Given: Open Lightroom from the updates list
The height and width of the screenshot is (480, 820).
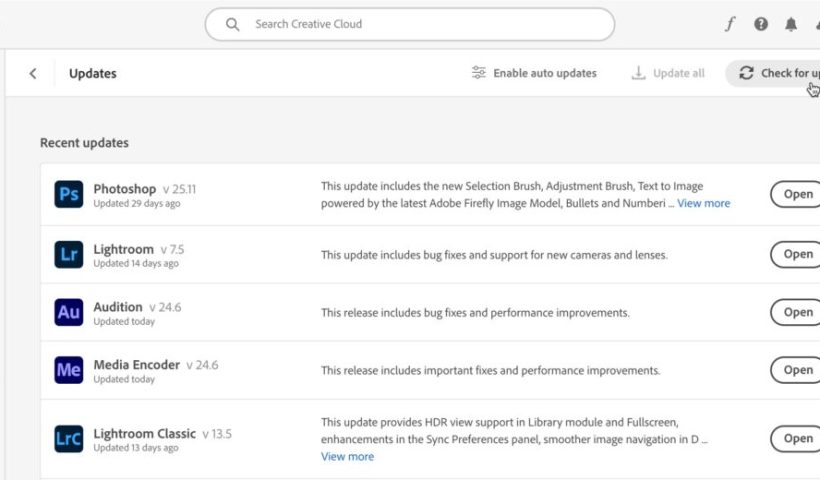Looking at the screenshot, I should [796, 254].
